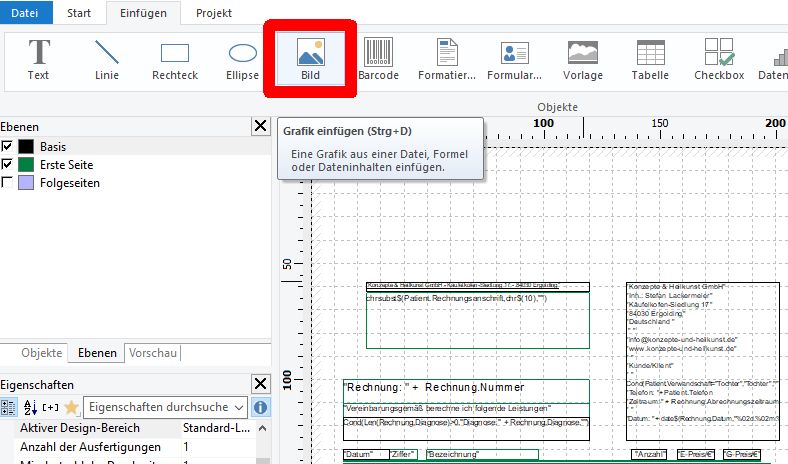Select the Ellipse shape tool

click(x=242, y=58)
